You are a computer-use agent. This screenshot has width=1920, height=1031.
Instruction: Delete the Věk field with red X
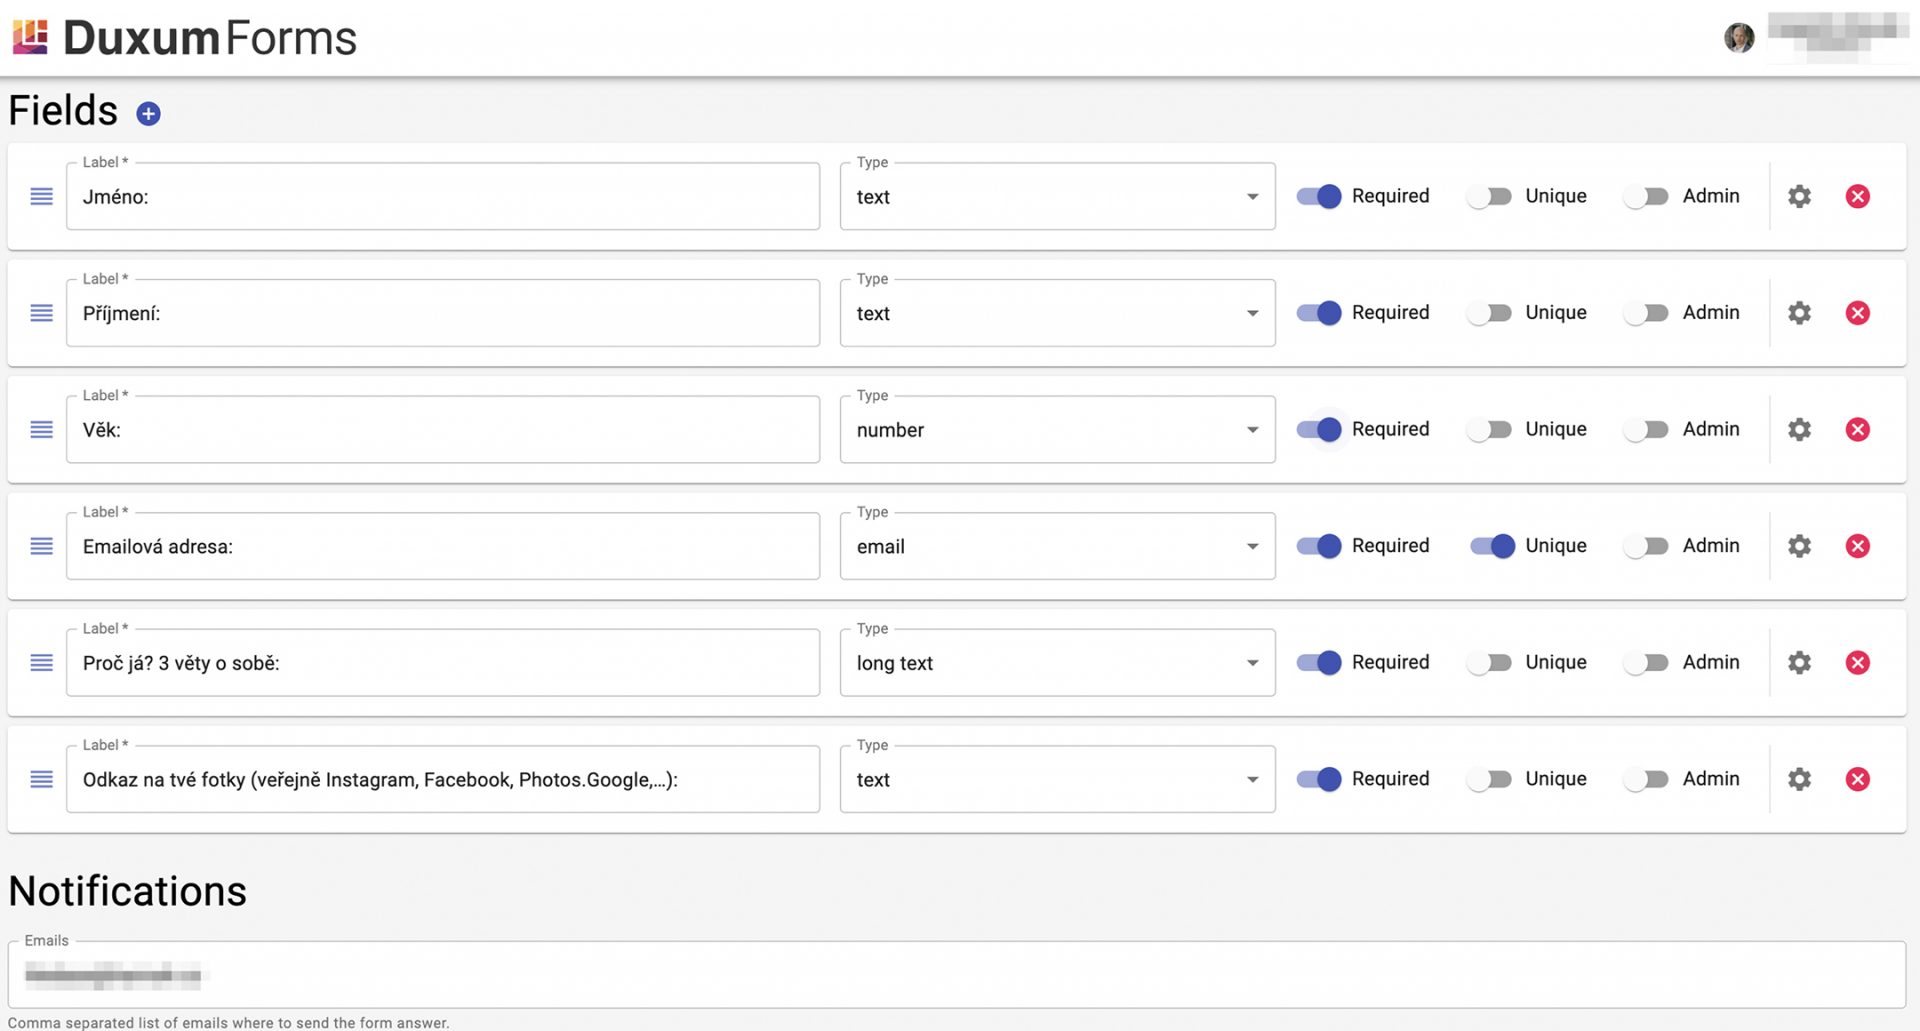tap(1857, 430)
